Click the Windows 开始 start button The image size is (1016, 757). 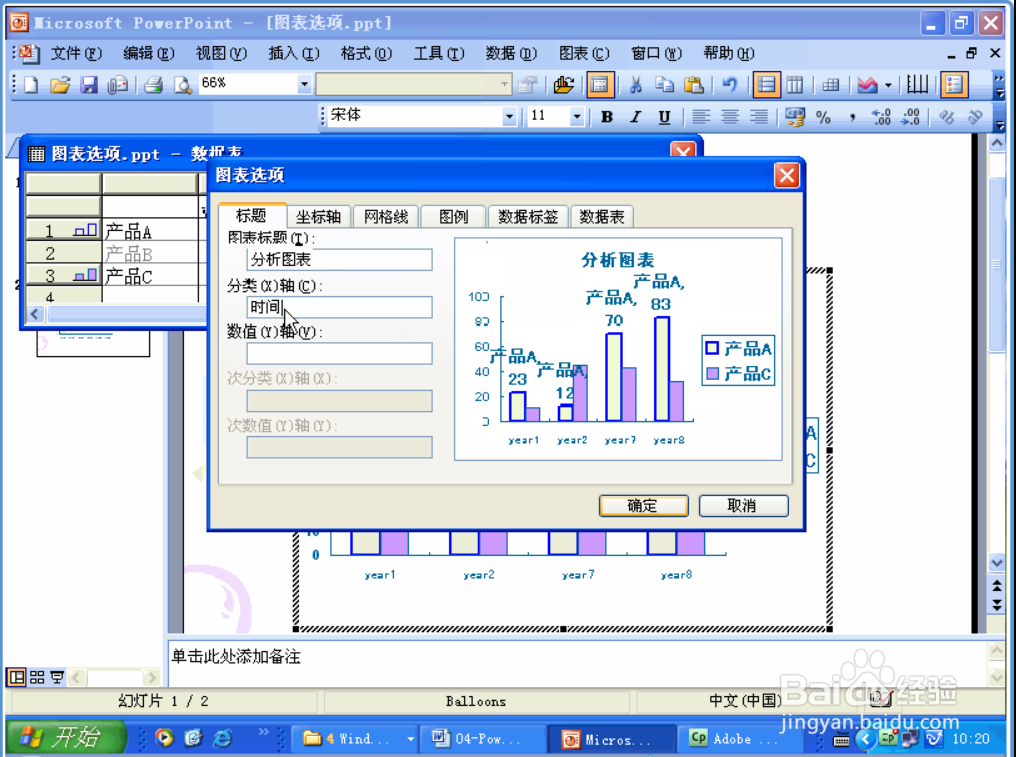[65, 738]
